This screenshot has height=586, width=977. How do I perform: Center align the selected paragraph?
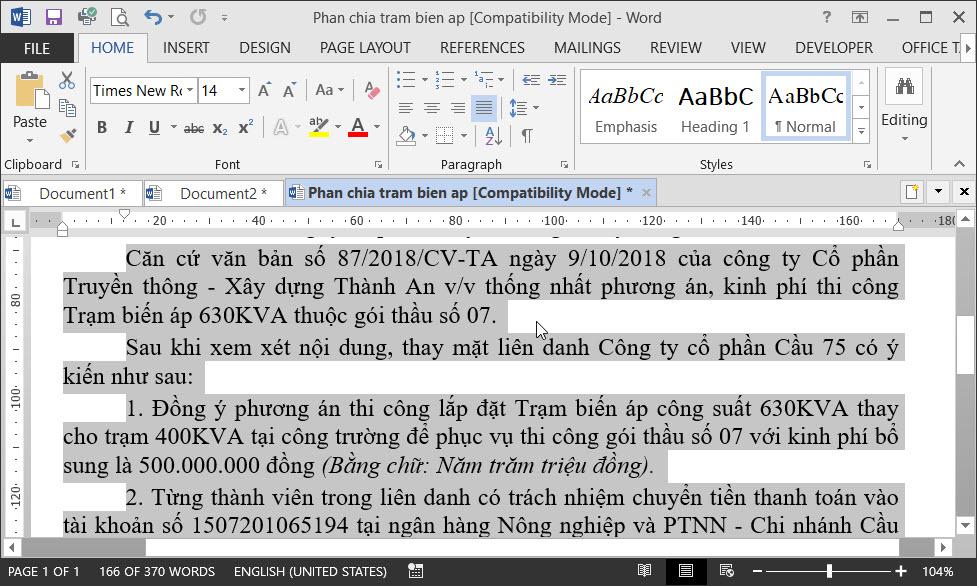point(430,109)
